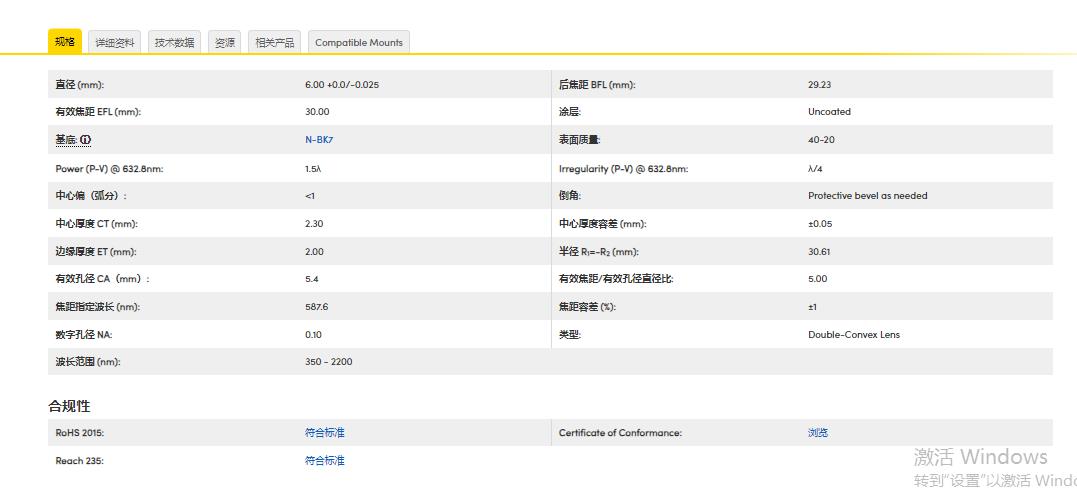Click the Uncoated 涂层 value
1077x492 pixels.
(x=830, y=112)
